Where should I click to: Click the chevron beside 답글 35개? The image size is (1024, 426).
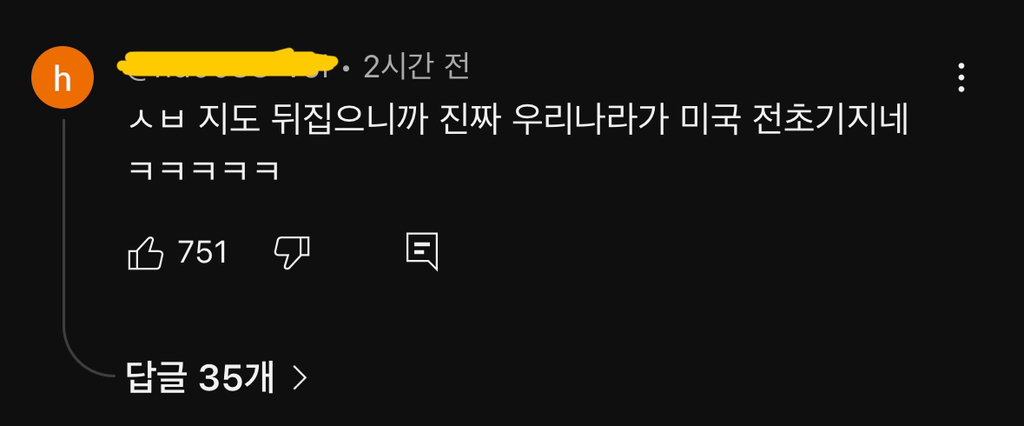(x=299, y=378)
